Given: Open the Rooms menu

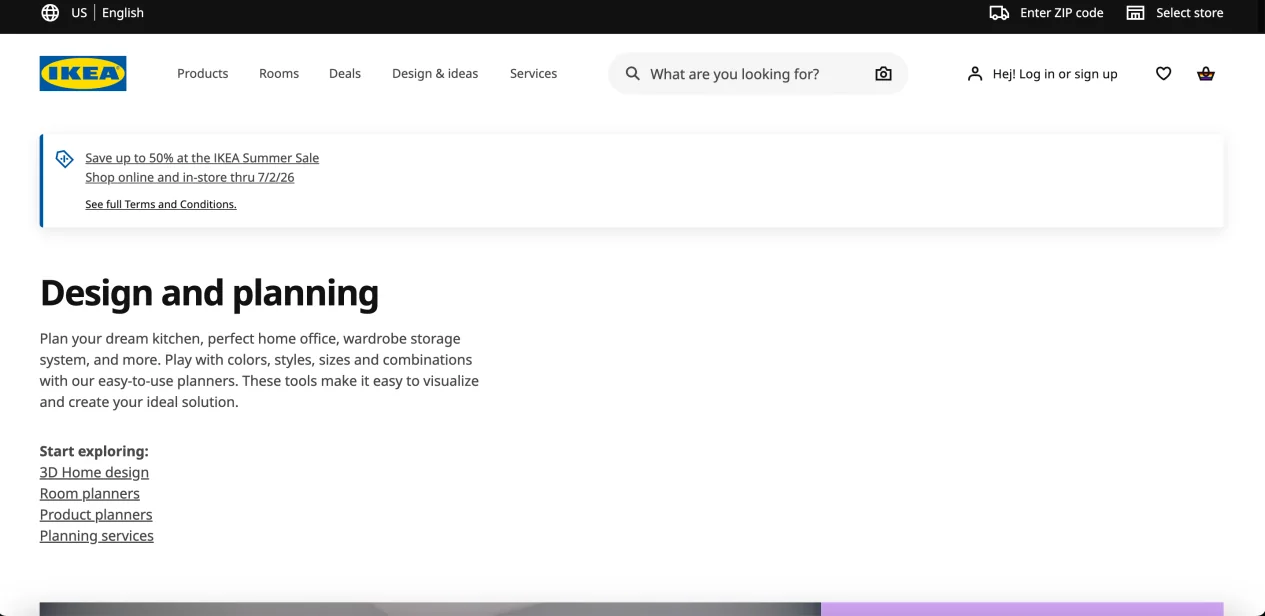Looking at the screenshot, I should (x=279, y=73).
